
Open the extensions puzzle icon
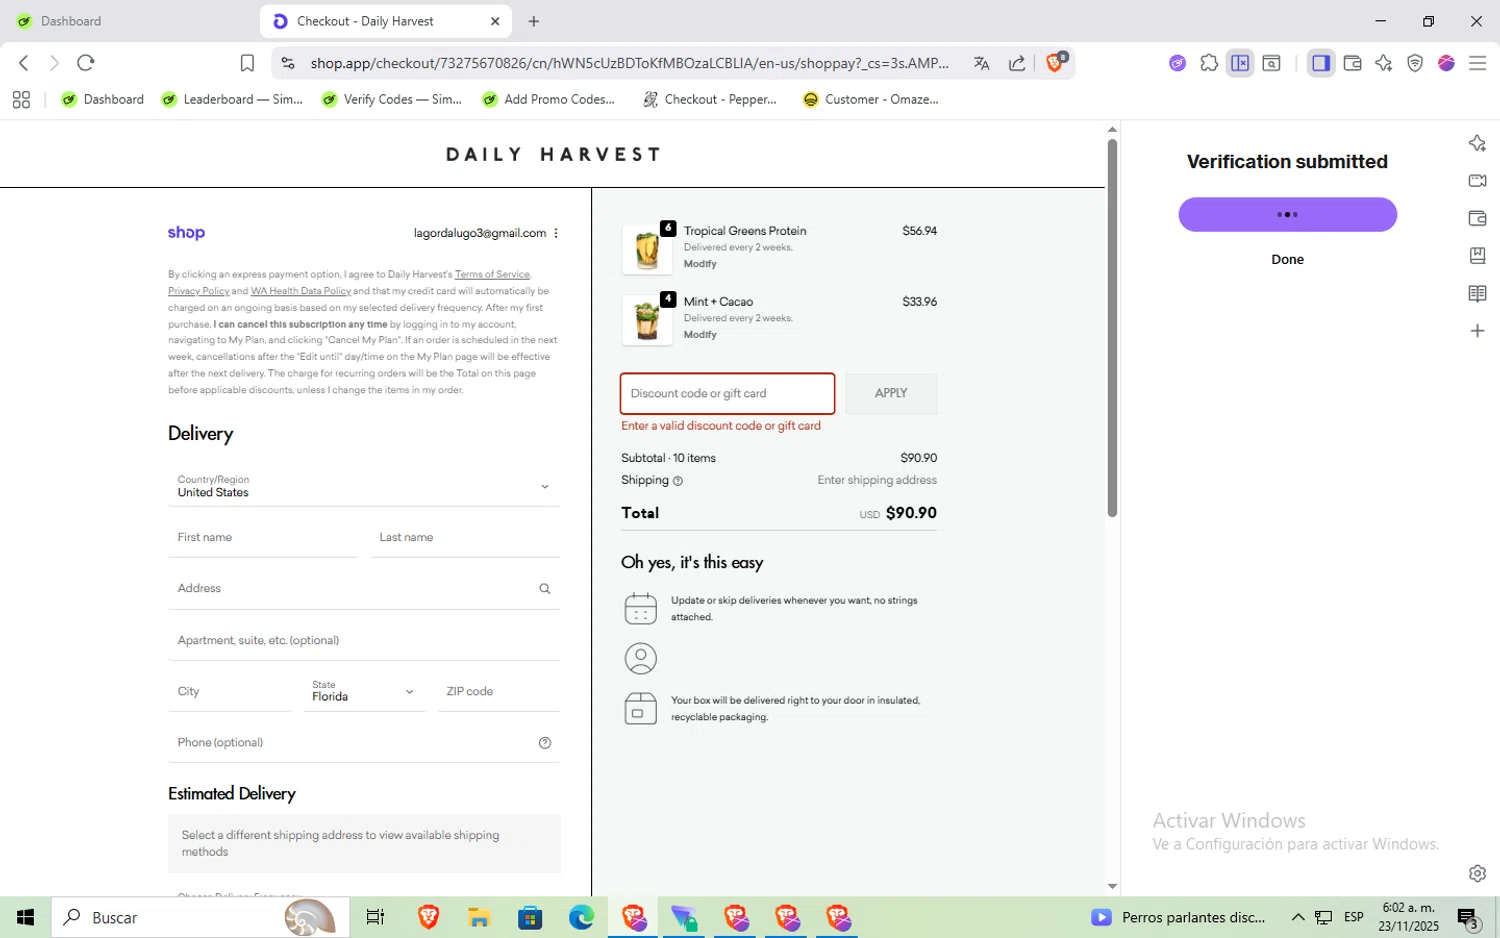coord(1209,63)
